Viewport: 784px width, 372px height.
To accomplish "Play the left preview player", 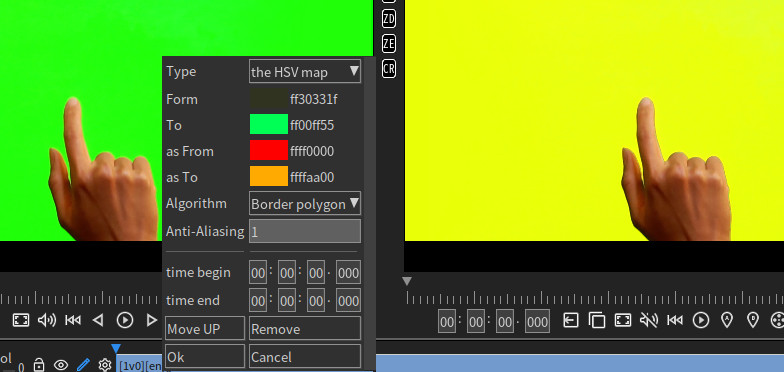I will coord(125,320).
